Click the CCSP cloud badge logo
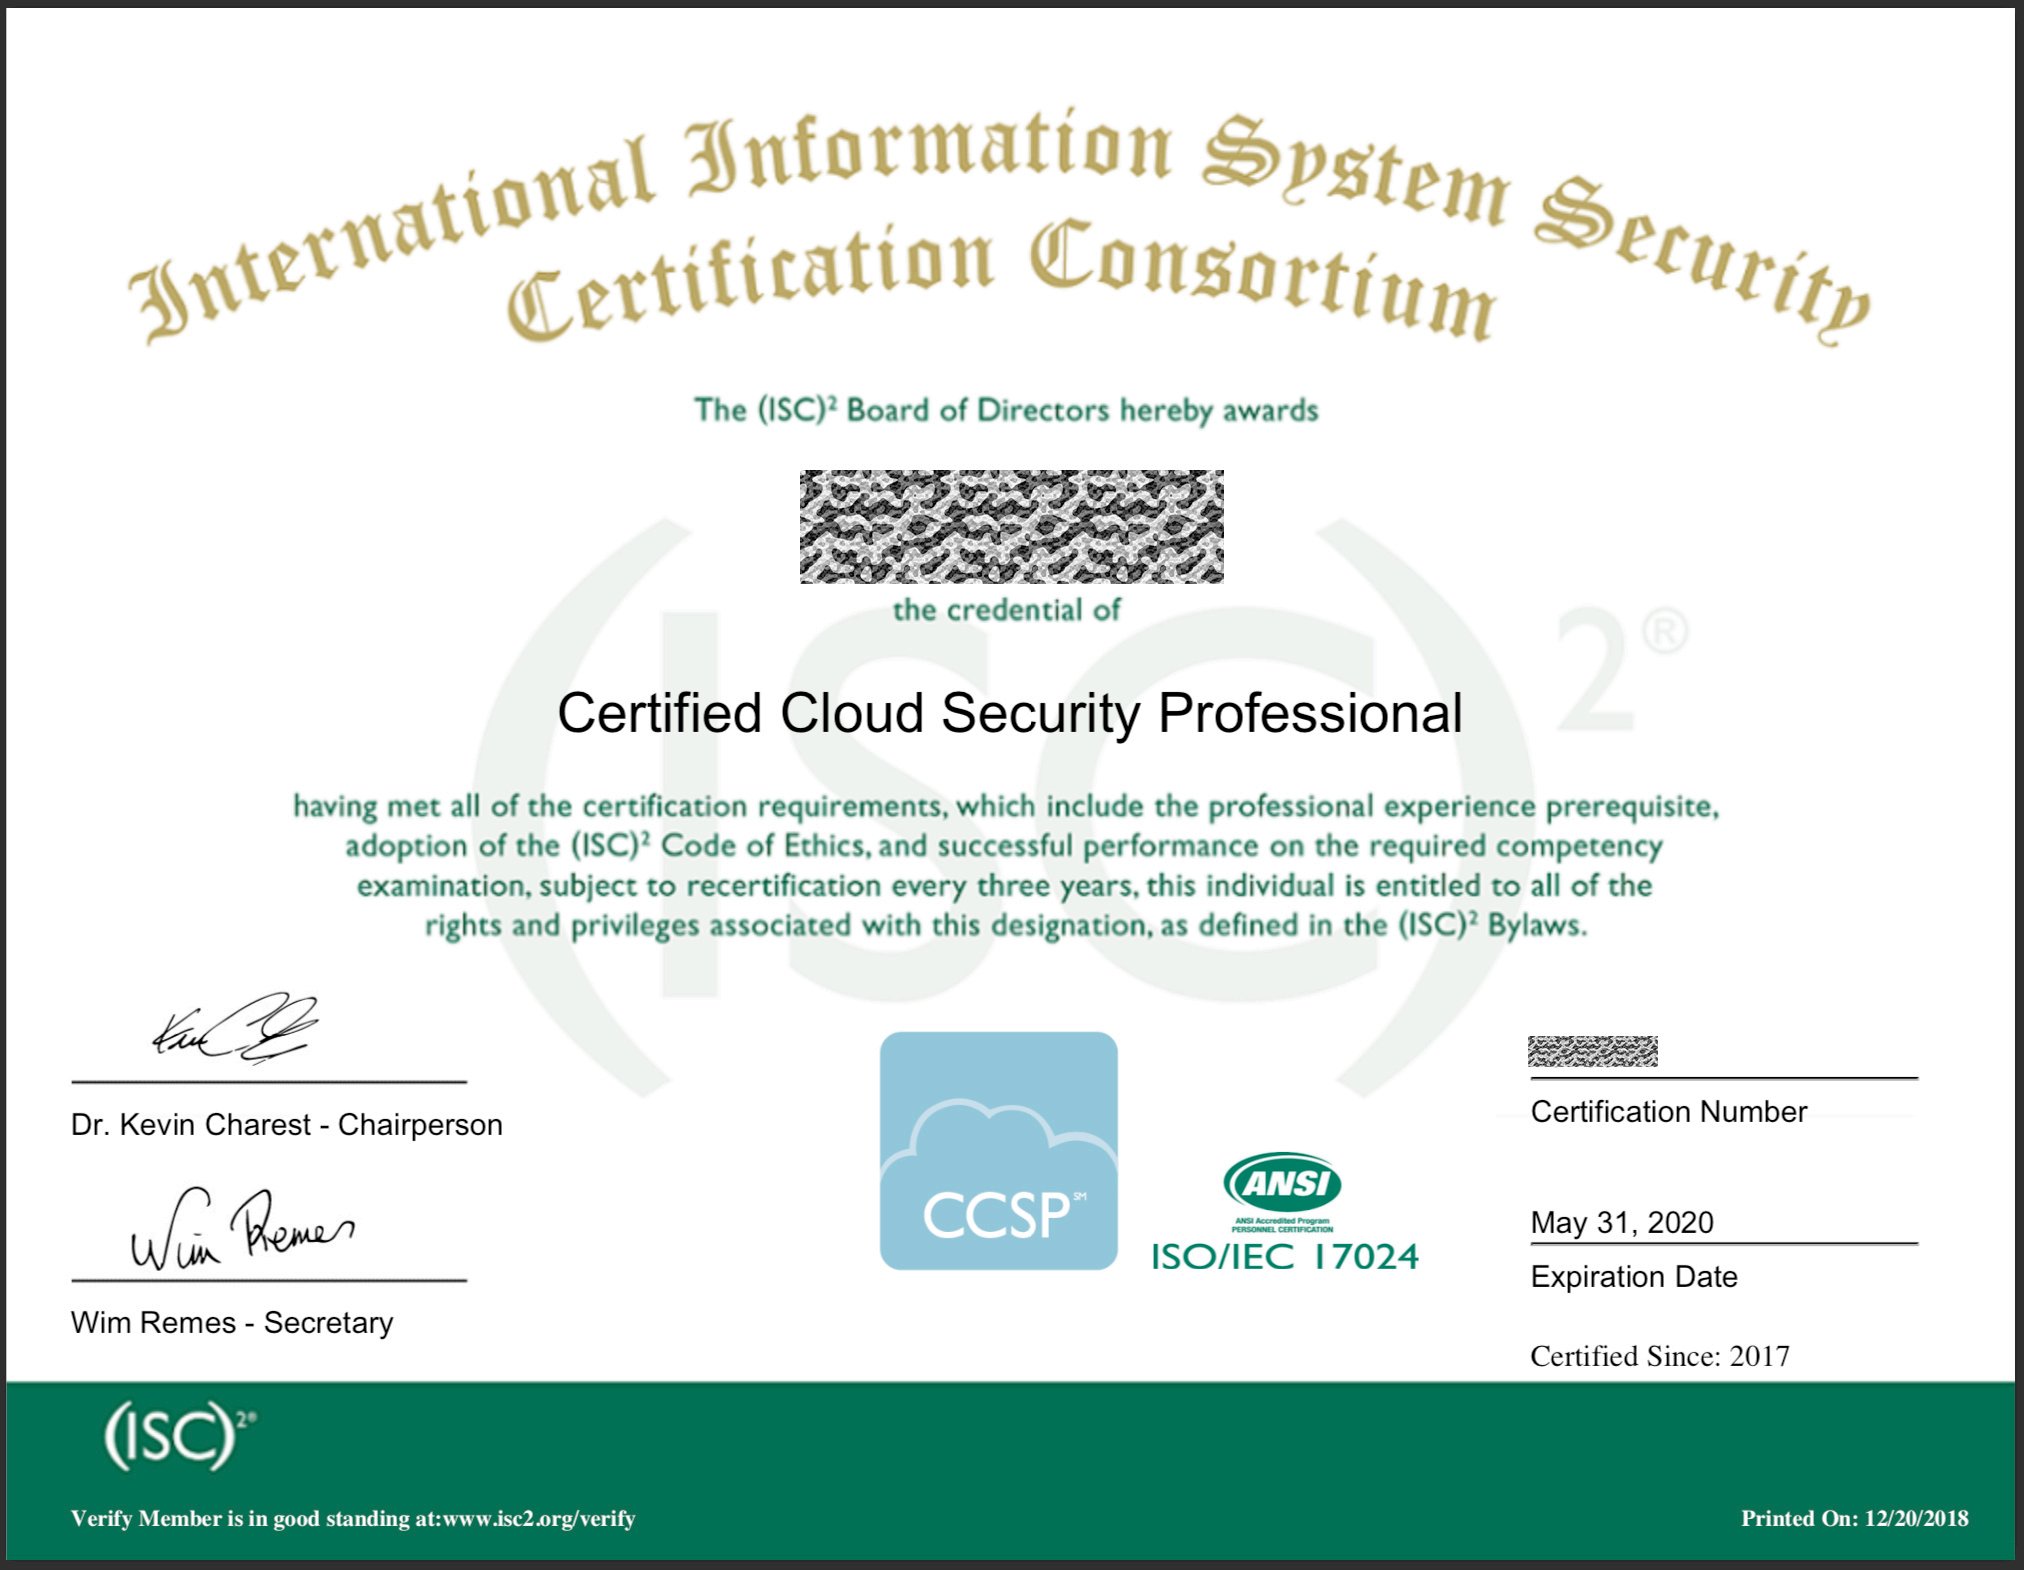This screenshot has height=1570, width=2024. point(998,1150)
